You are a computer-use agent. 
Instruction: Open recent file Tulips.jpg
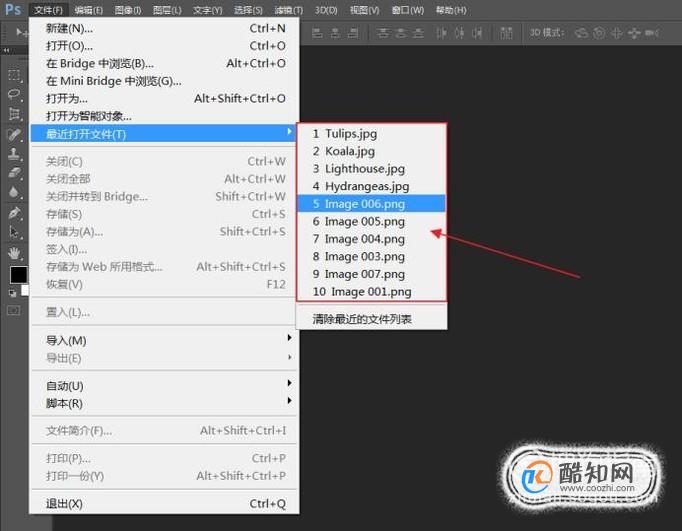[371, 134]
